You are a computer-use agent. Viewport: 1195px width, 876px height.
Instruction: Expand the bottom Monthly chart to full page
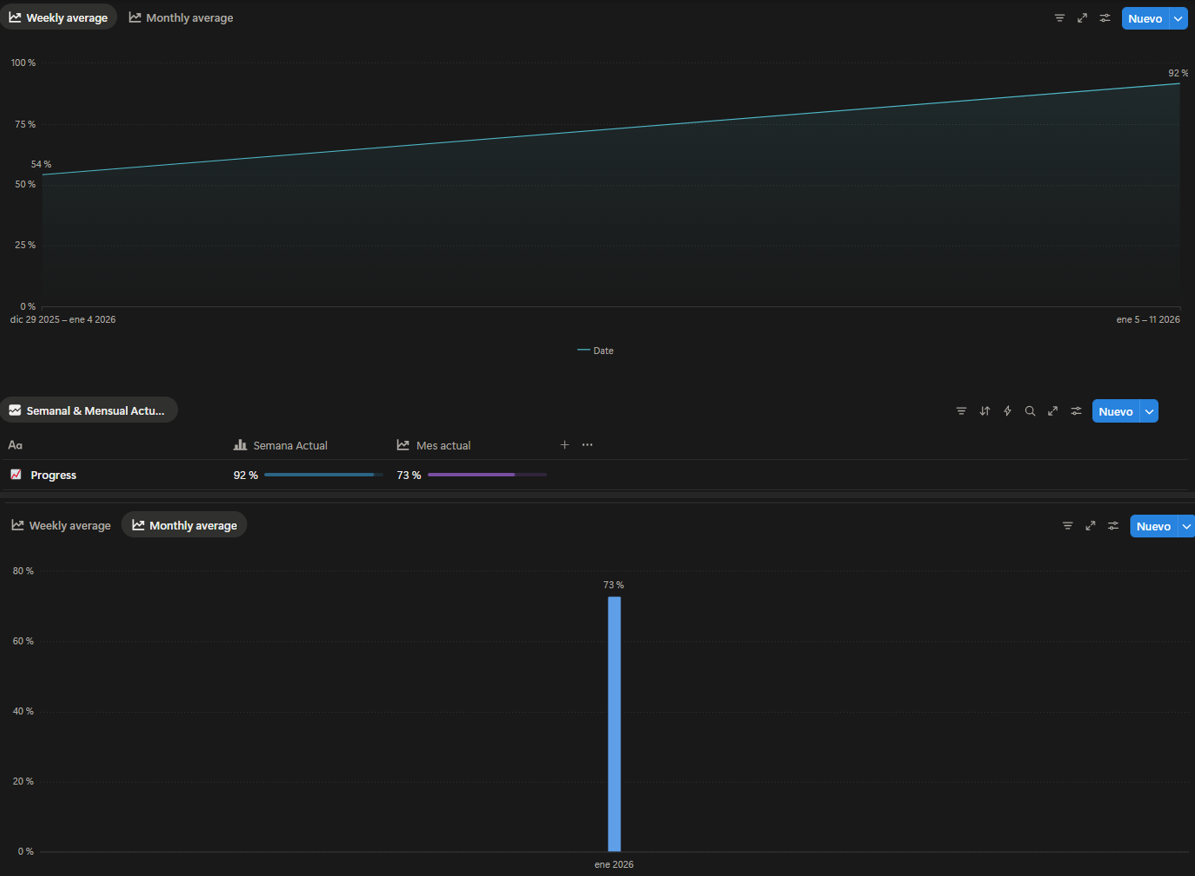pos(1090,526)
